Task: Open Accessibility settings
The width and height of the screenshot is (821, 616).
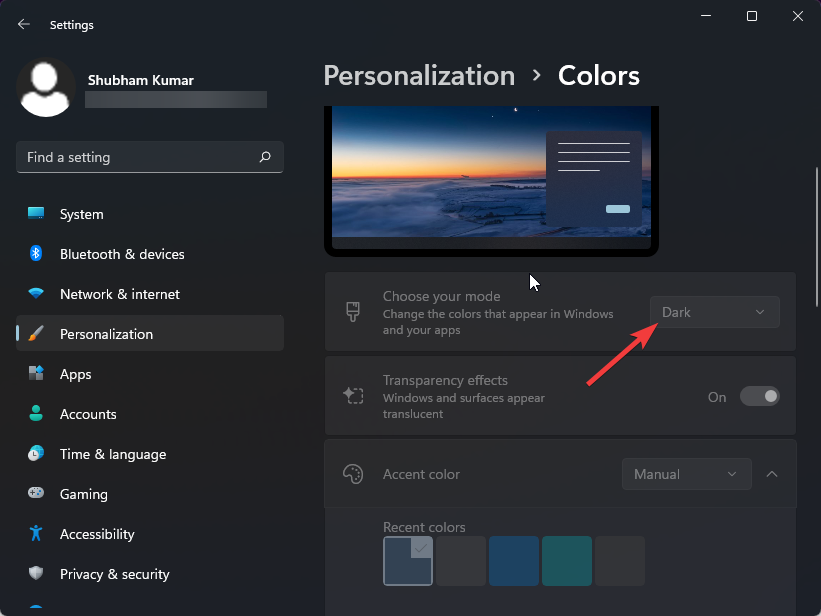Action: pyautogui.click(x=150, y=534)
